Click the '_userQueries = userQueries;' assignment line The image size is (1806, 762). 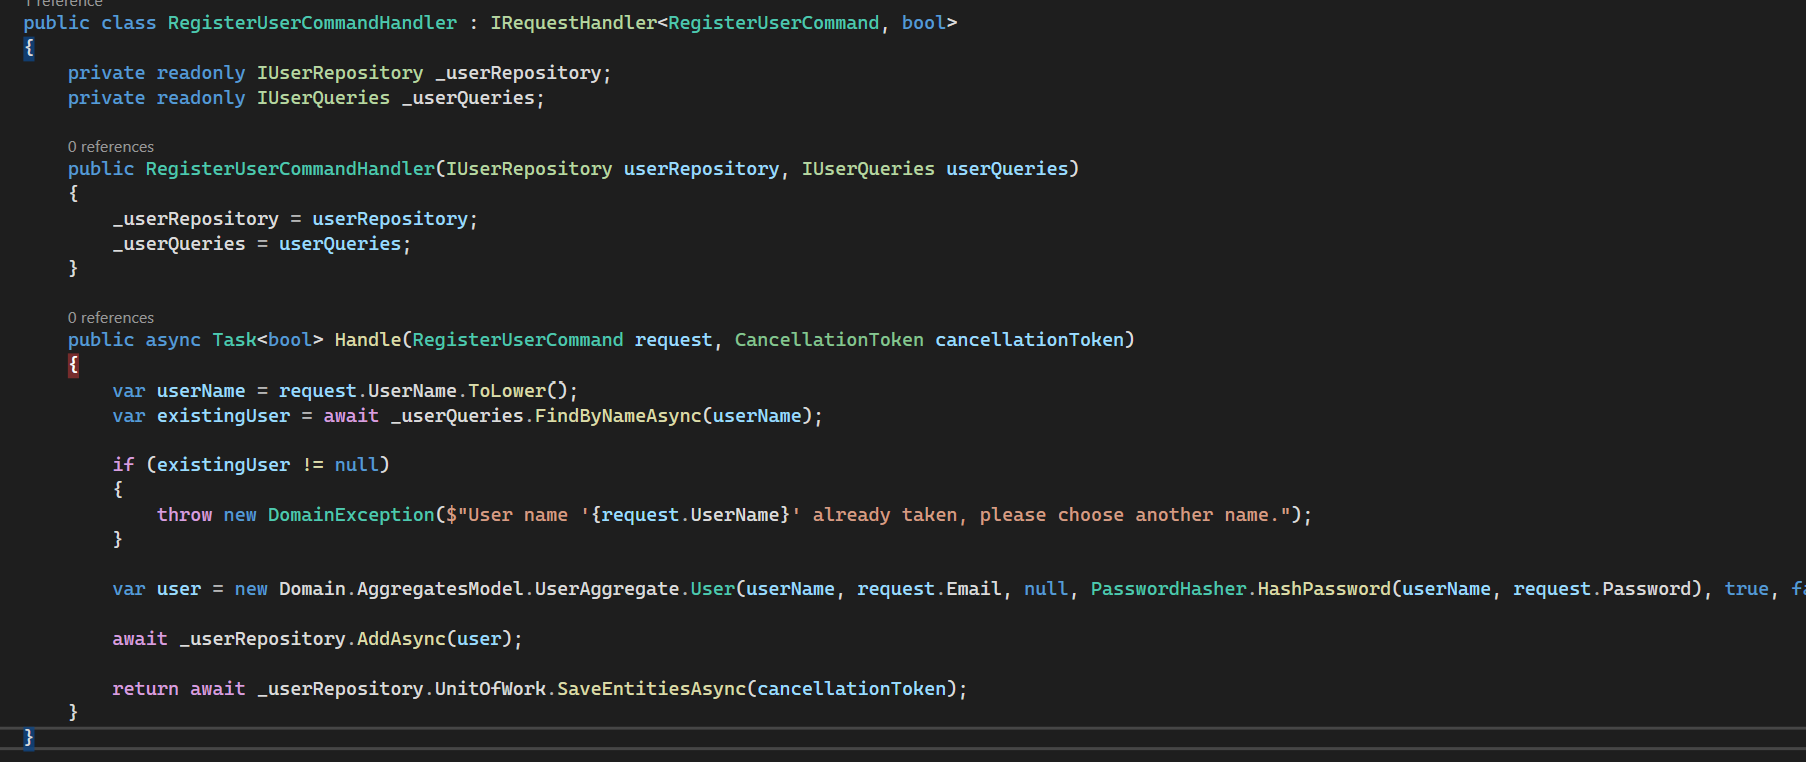262,244
